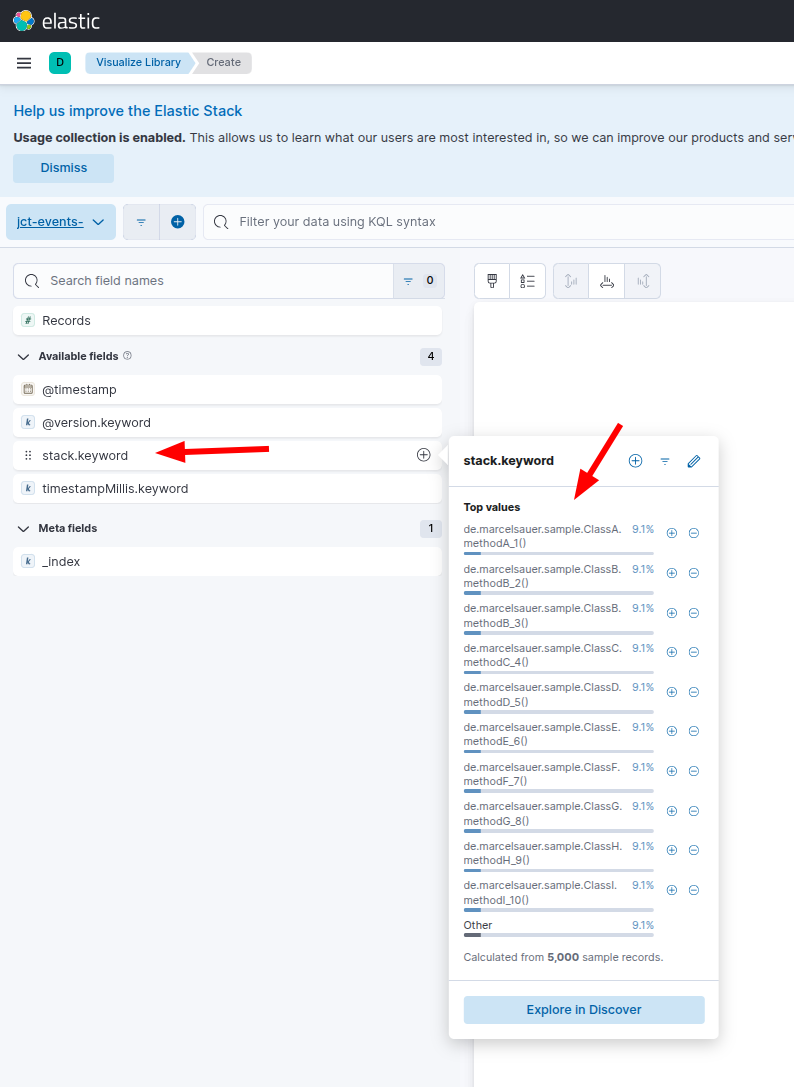Open the hamburger navigation menu
794x1087 pixels.
tap(24, 62)
